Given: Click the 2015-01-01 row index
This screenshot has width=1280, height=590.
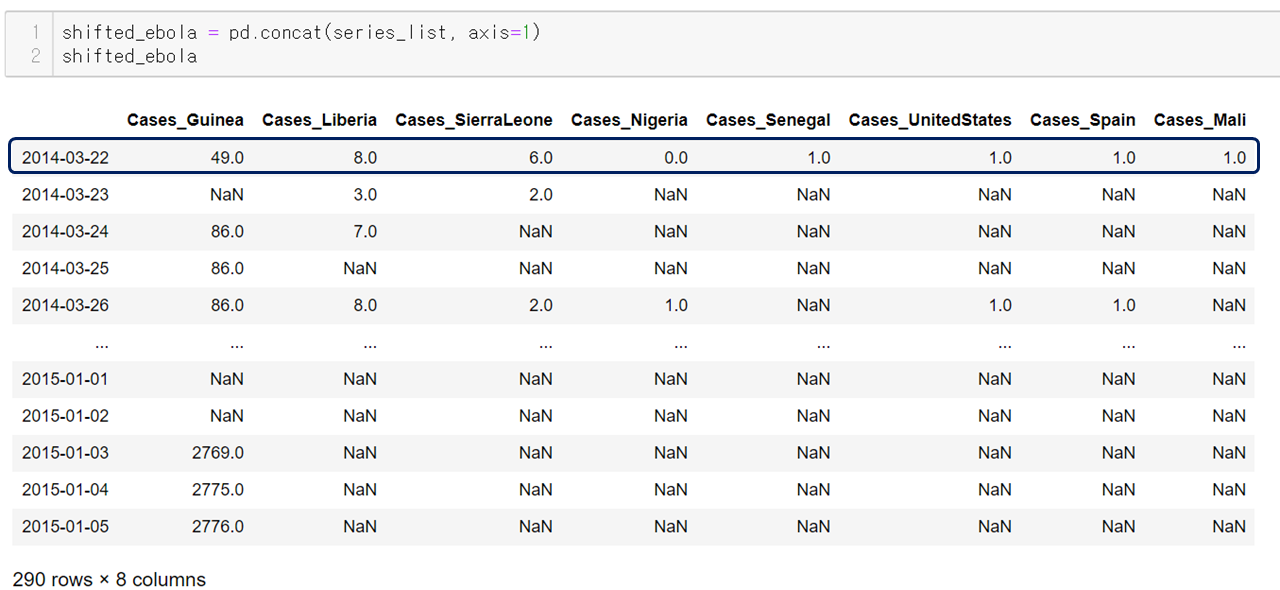Looking at the screenshot, I should point(65,379).
